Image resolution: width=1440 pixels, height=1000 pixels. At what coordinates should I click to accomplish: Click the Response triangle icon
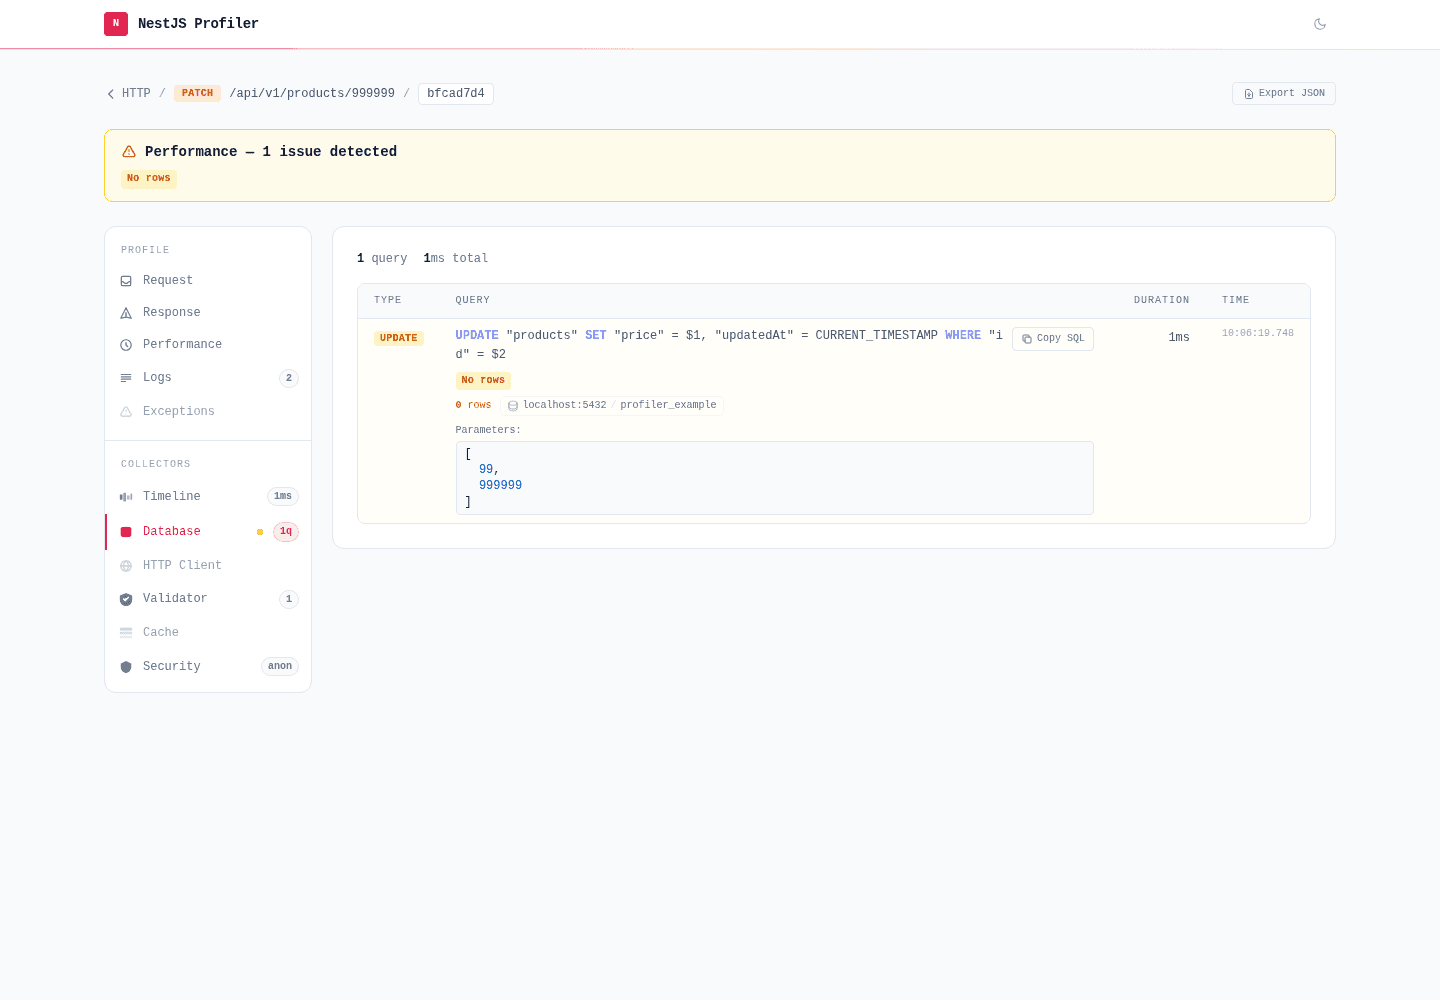point(126,313)
